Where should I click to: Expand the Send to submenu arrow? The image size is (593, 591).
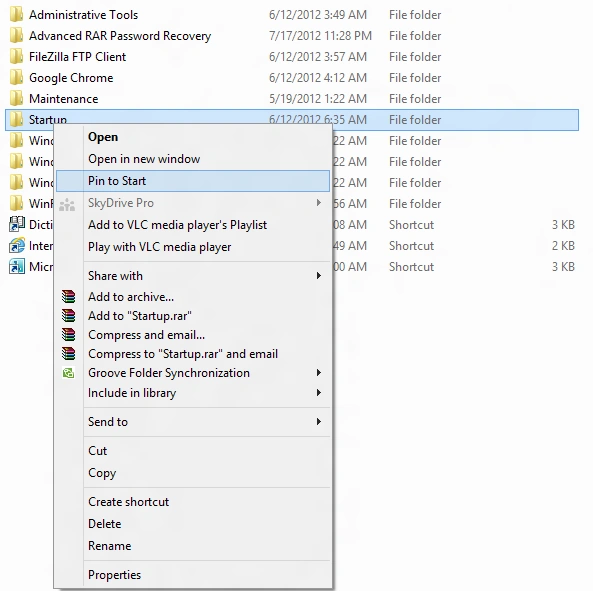319,422
